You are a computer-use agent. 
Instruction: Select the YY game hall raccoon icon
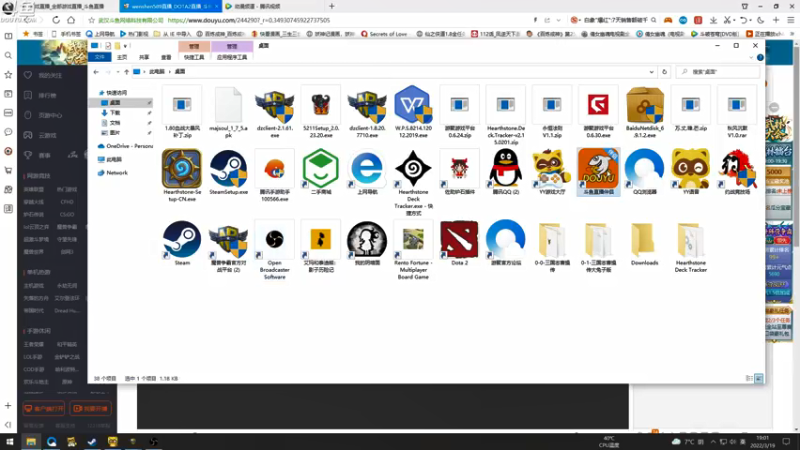552,169
